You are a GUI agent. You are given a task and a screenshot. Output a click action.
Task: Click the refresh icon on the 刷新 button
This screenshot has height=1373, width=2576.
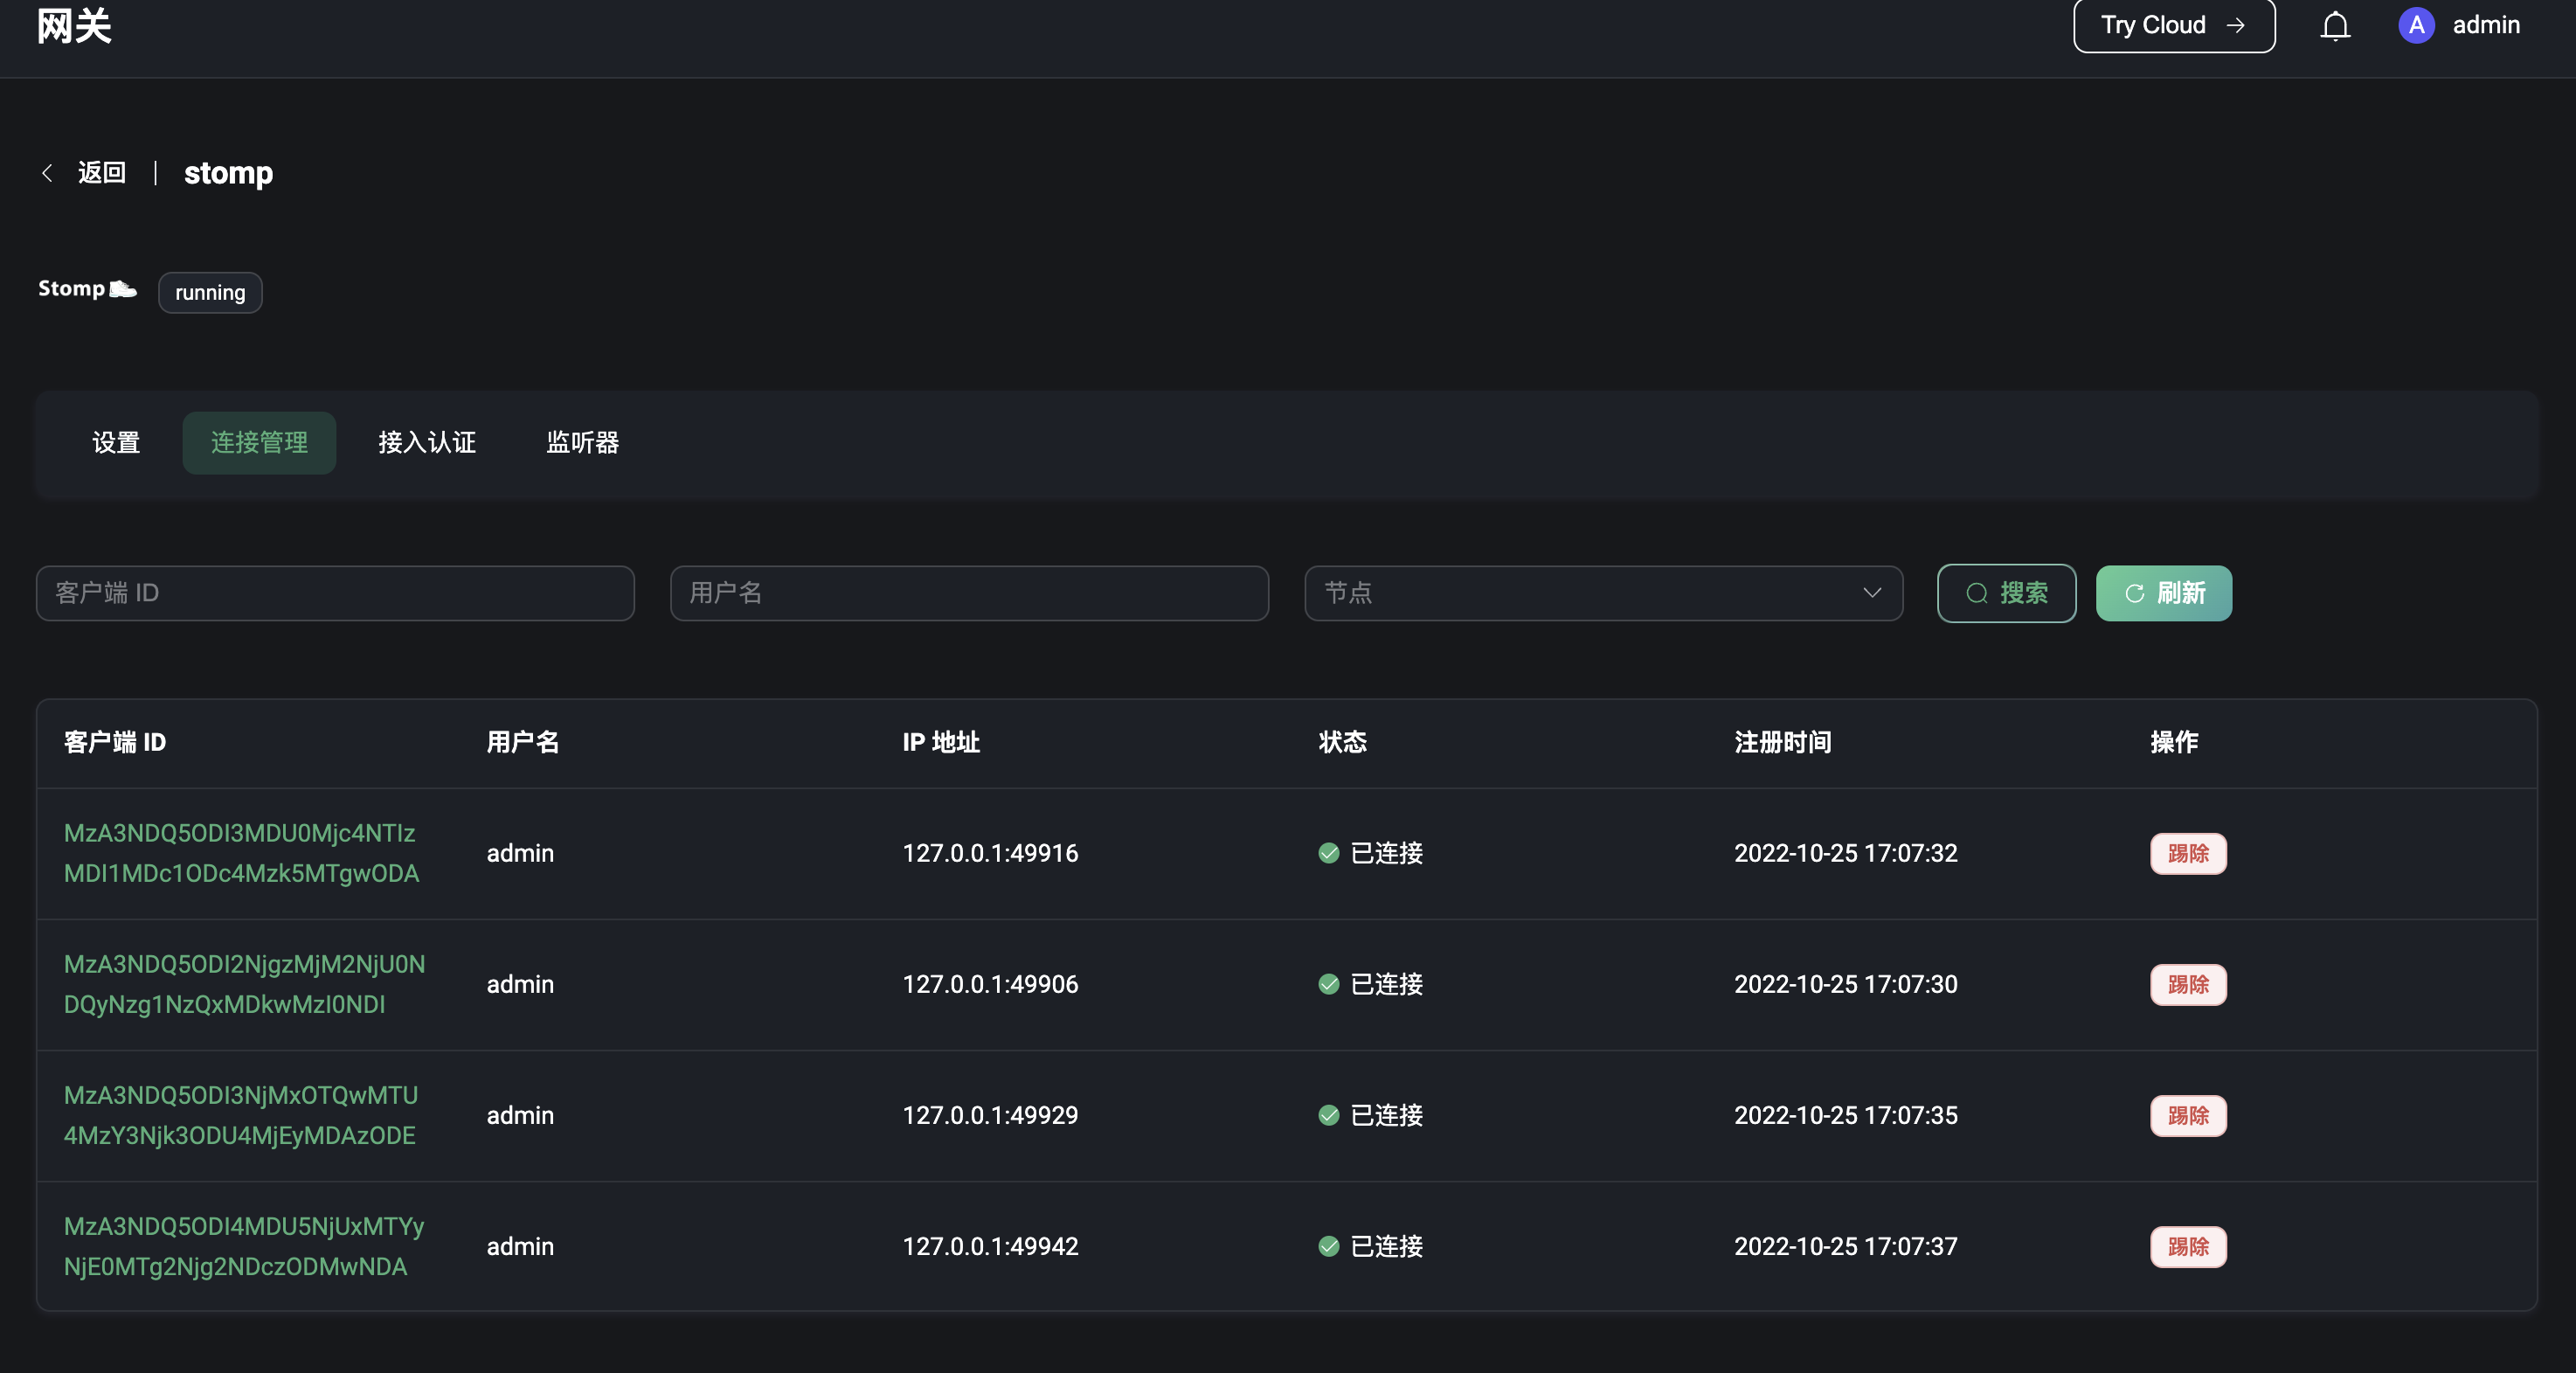coord(2134,593)
